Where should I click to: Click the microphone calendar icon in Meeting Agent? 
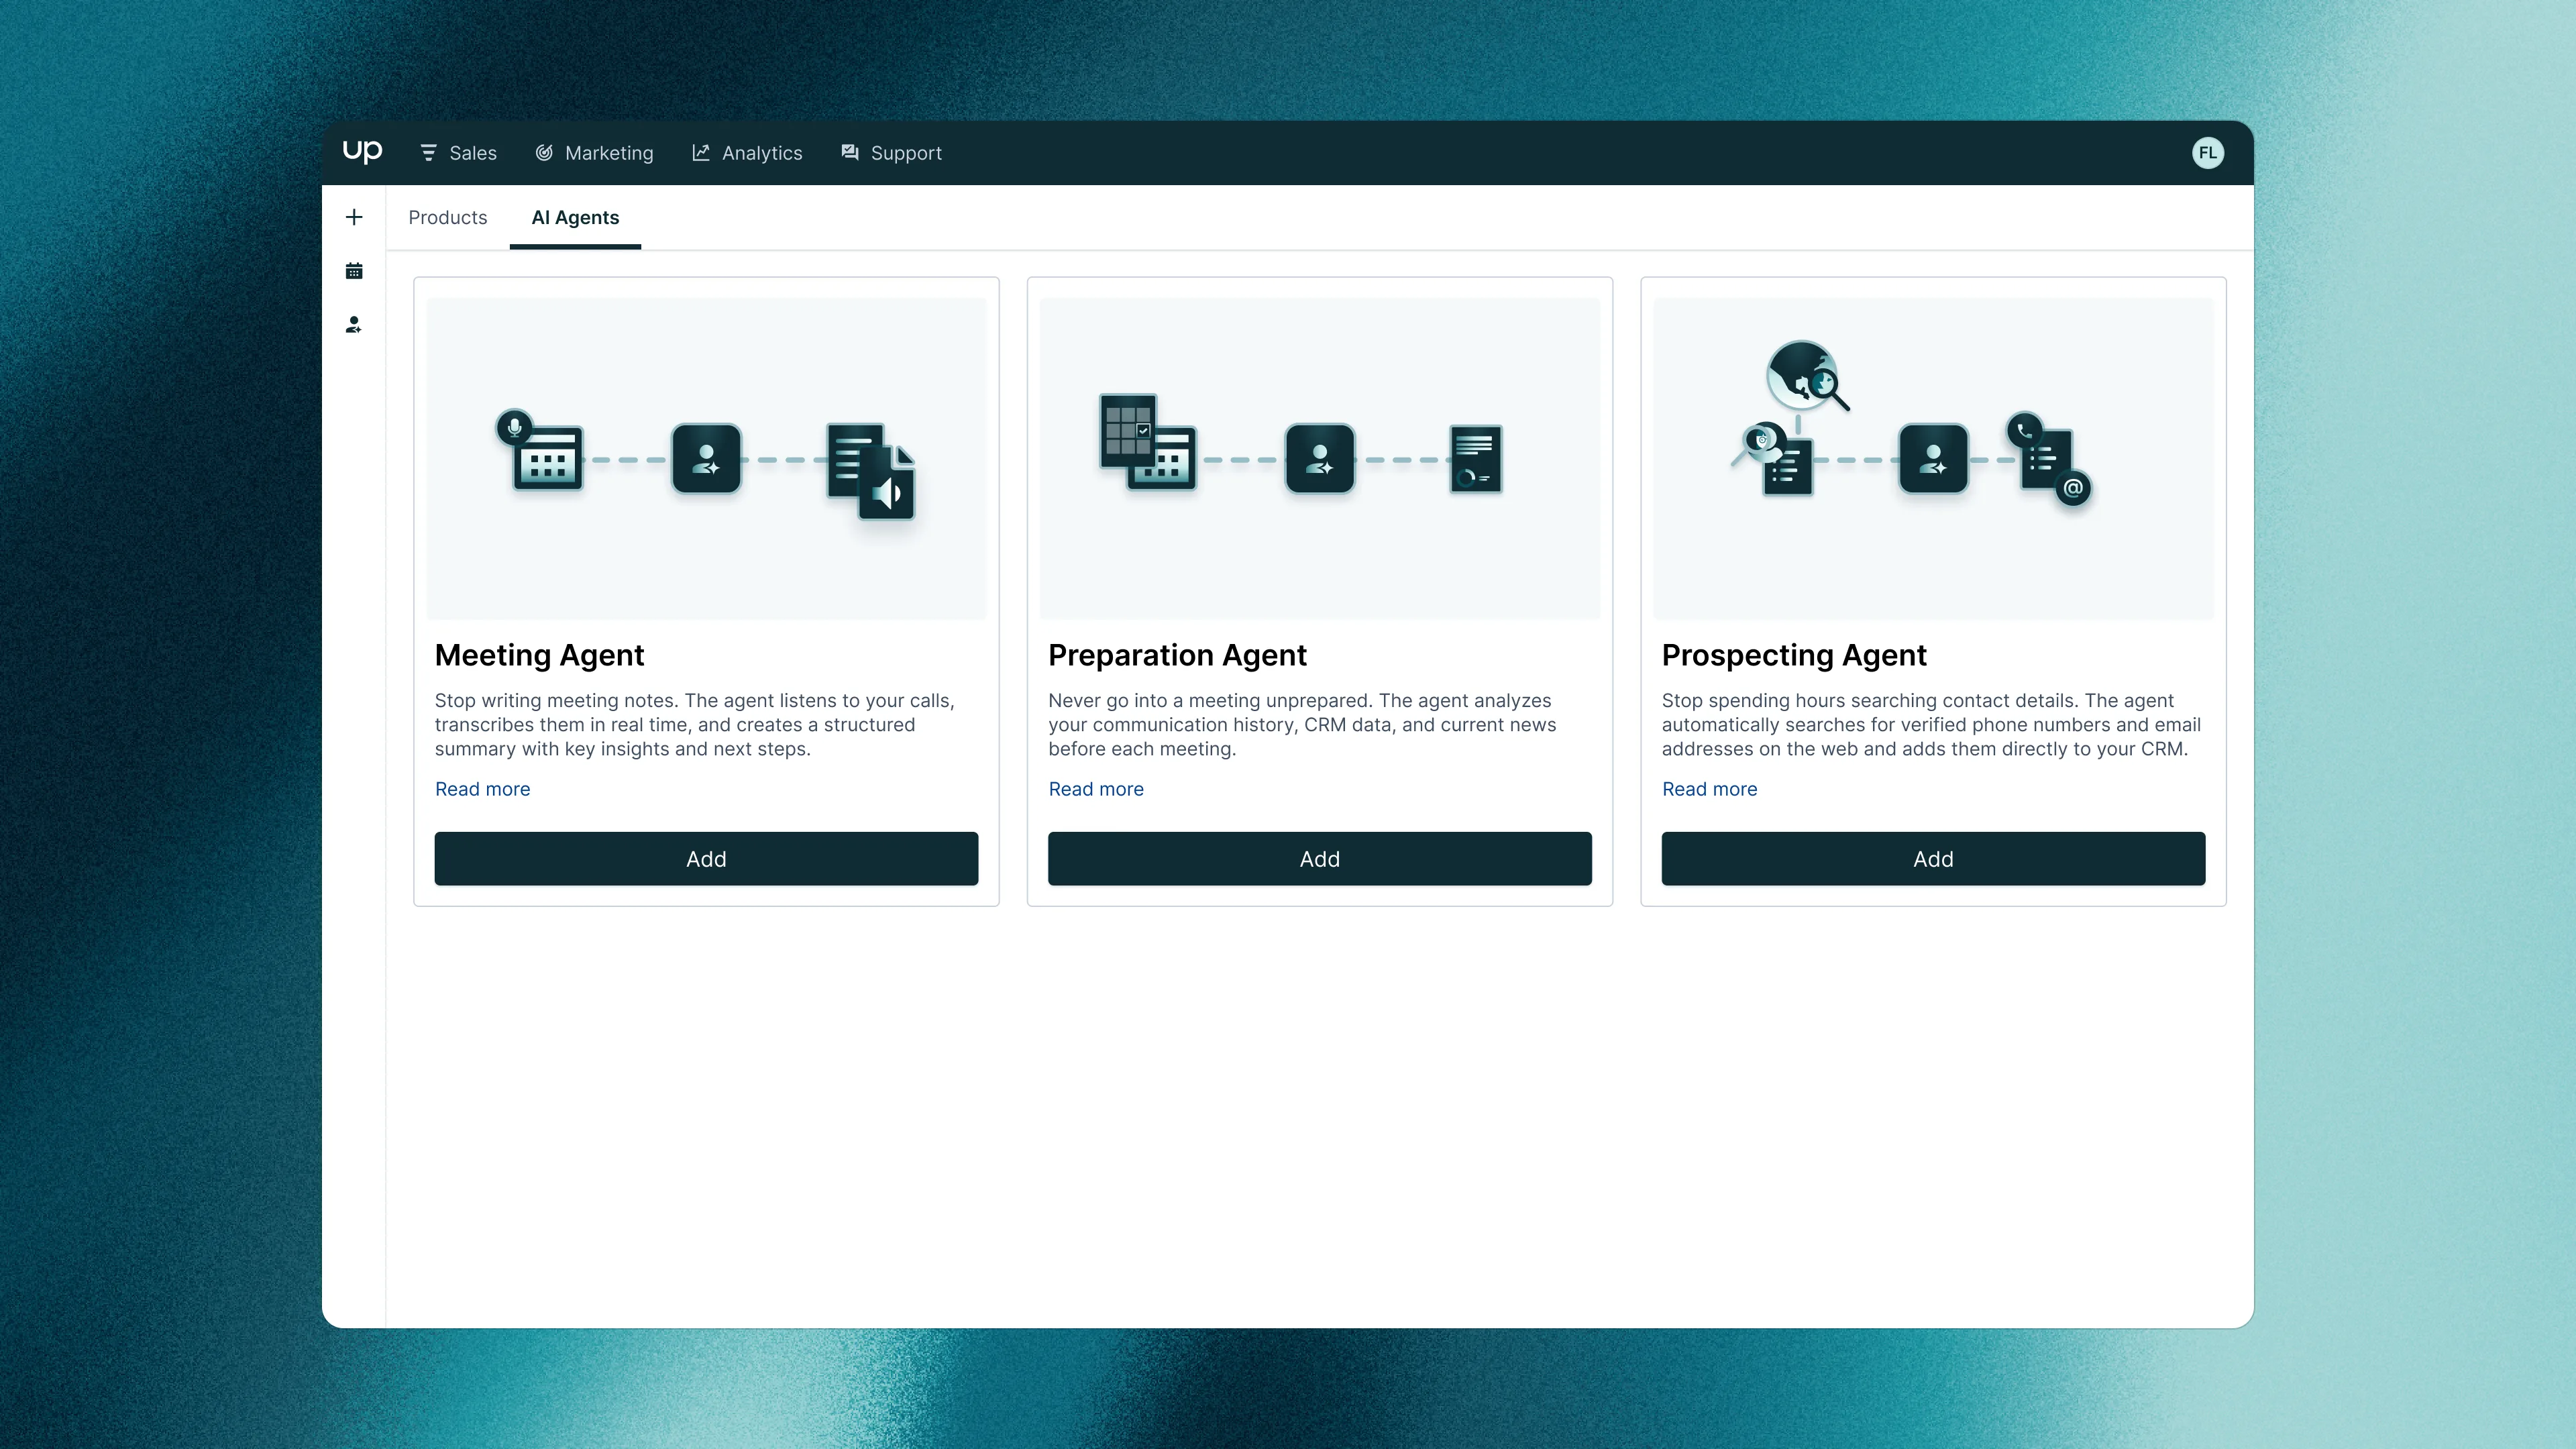click(540, 451)
